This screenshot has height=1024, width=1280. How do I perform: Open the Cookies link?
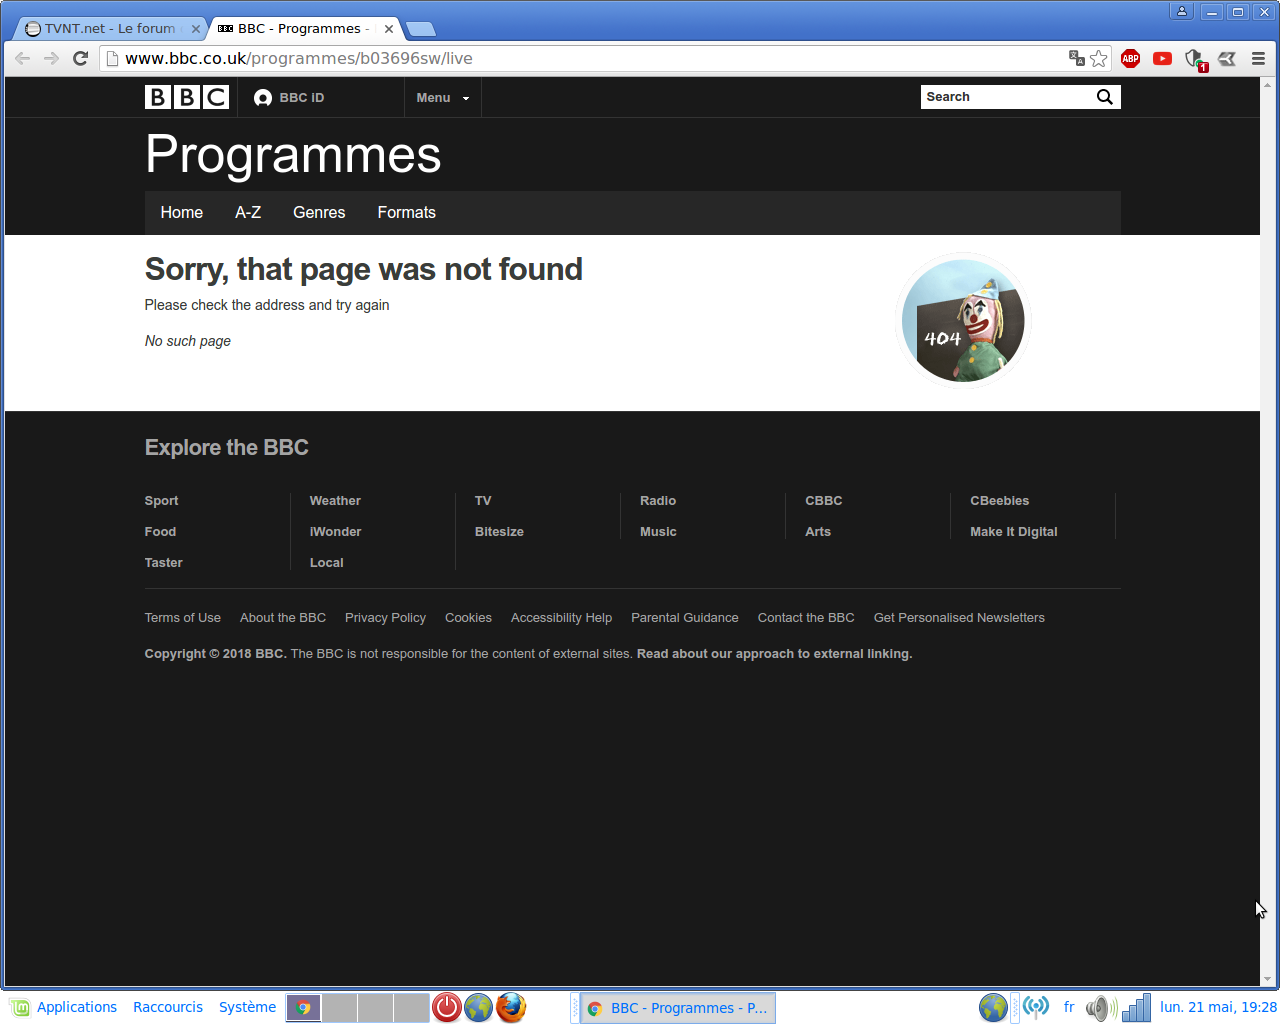coord(468,618)
